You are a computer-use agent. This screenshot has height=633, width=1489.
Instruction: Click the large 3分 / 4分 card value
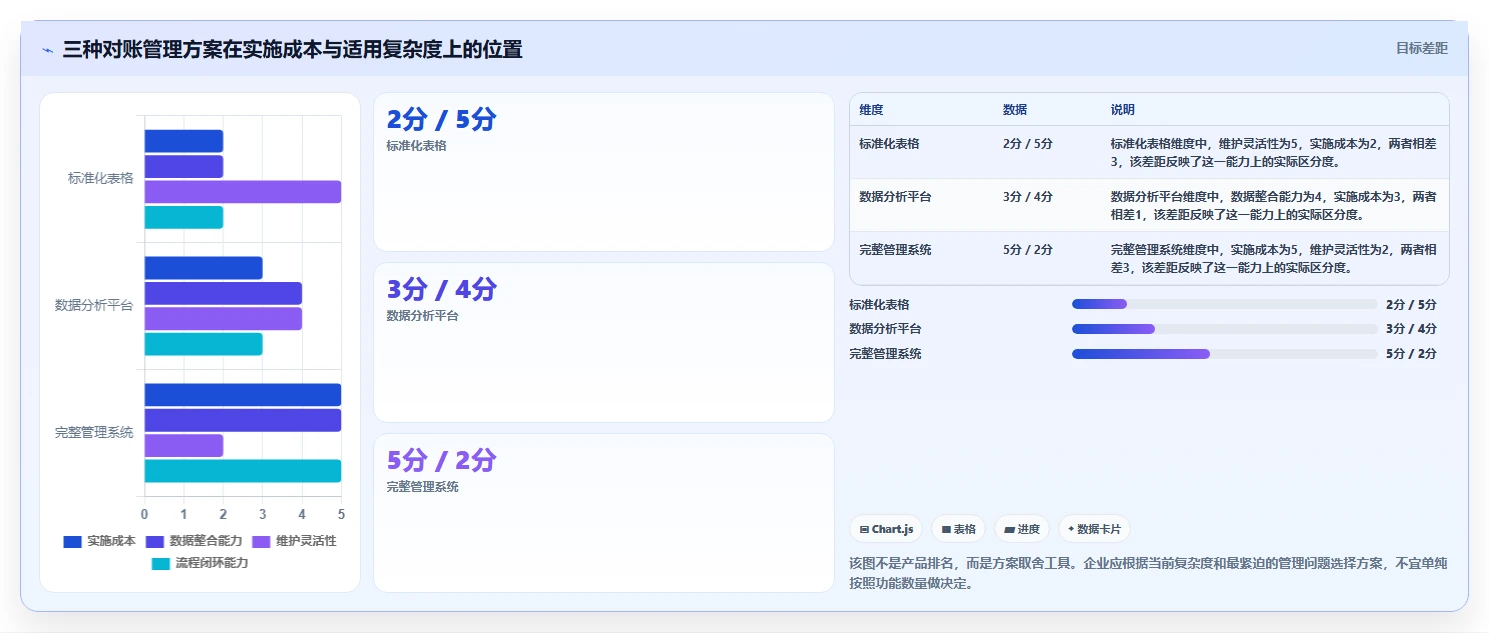click(x=441, y=290)
